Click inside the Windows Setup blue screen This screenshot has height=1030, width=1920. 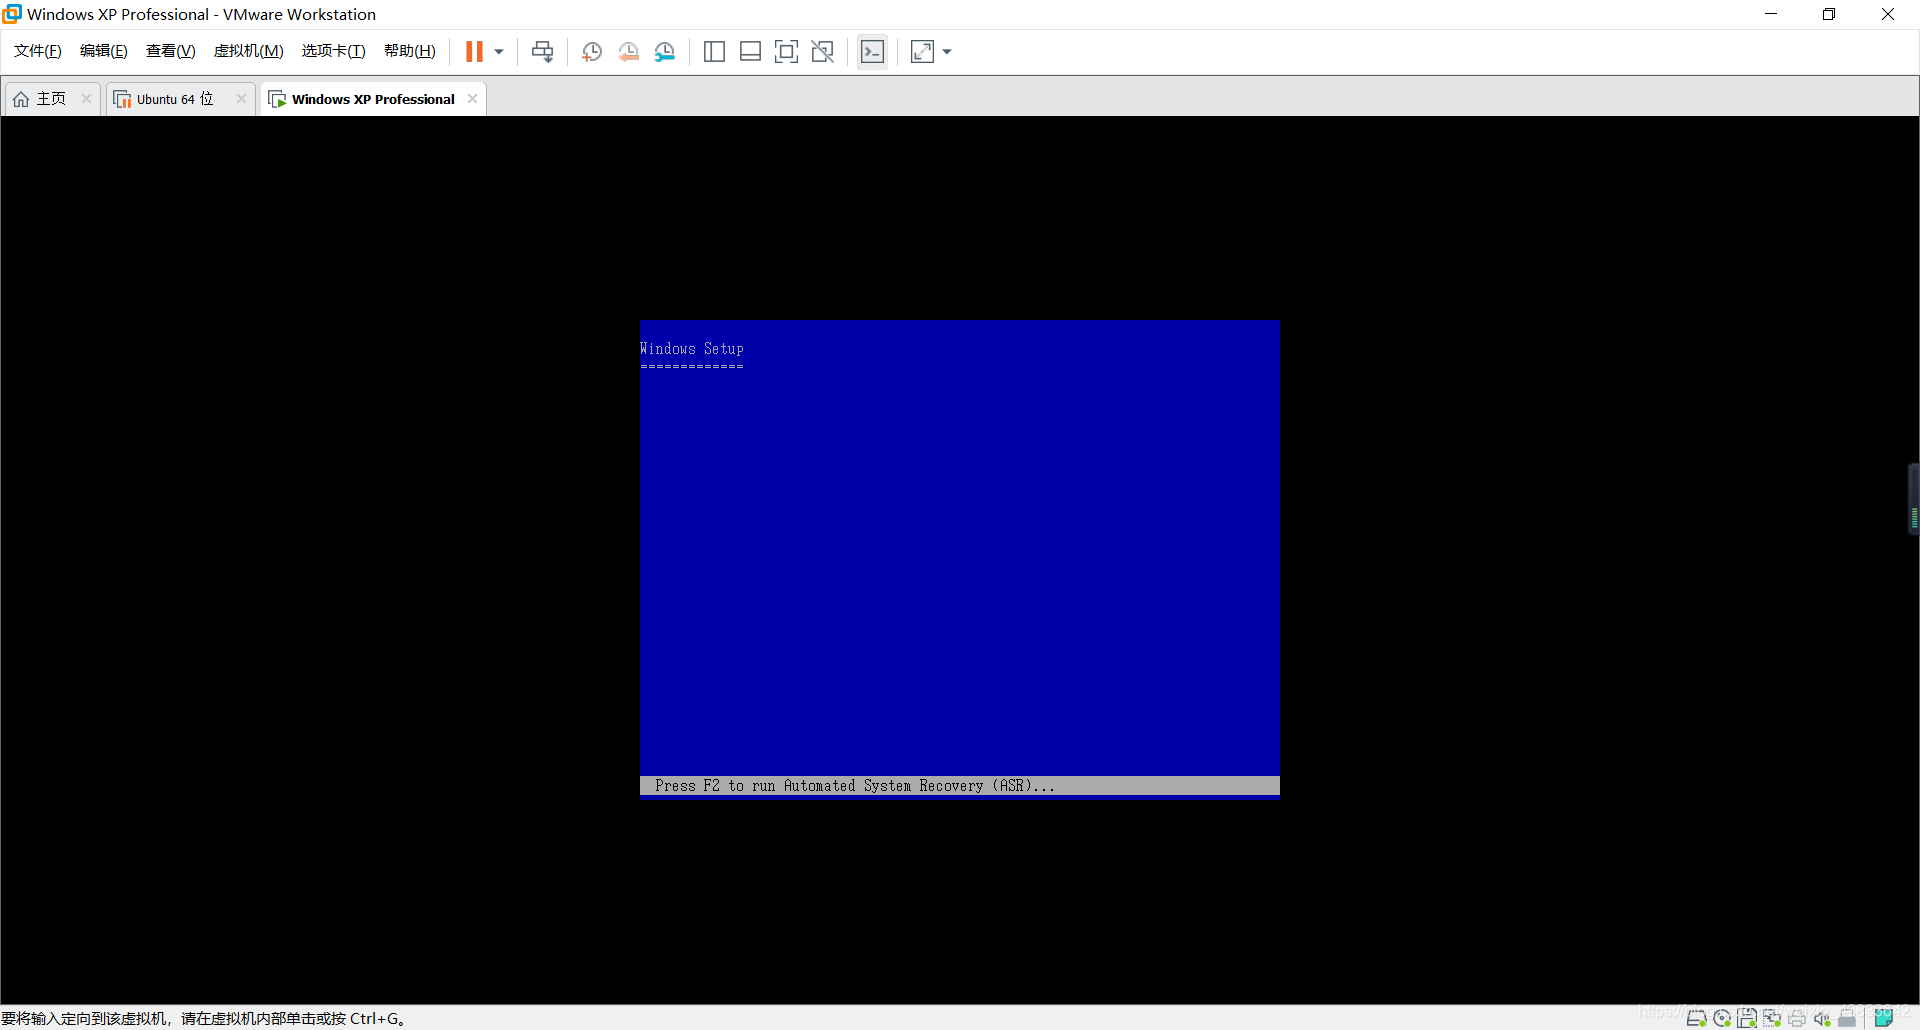[x=960, y=559]
